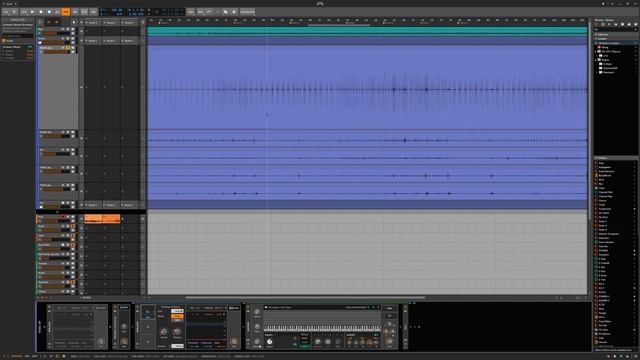The image size is (640, 360).
Task: Open the second browser tab icon in browser panel
Action: (603, 24)
